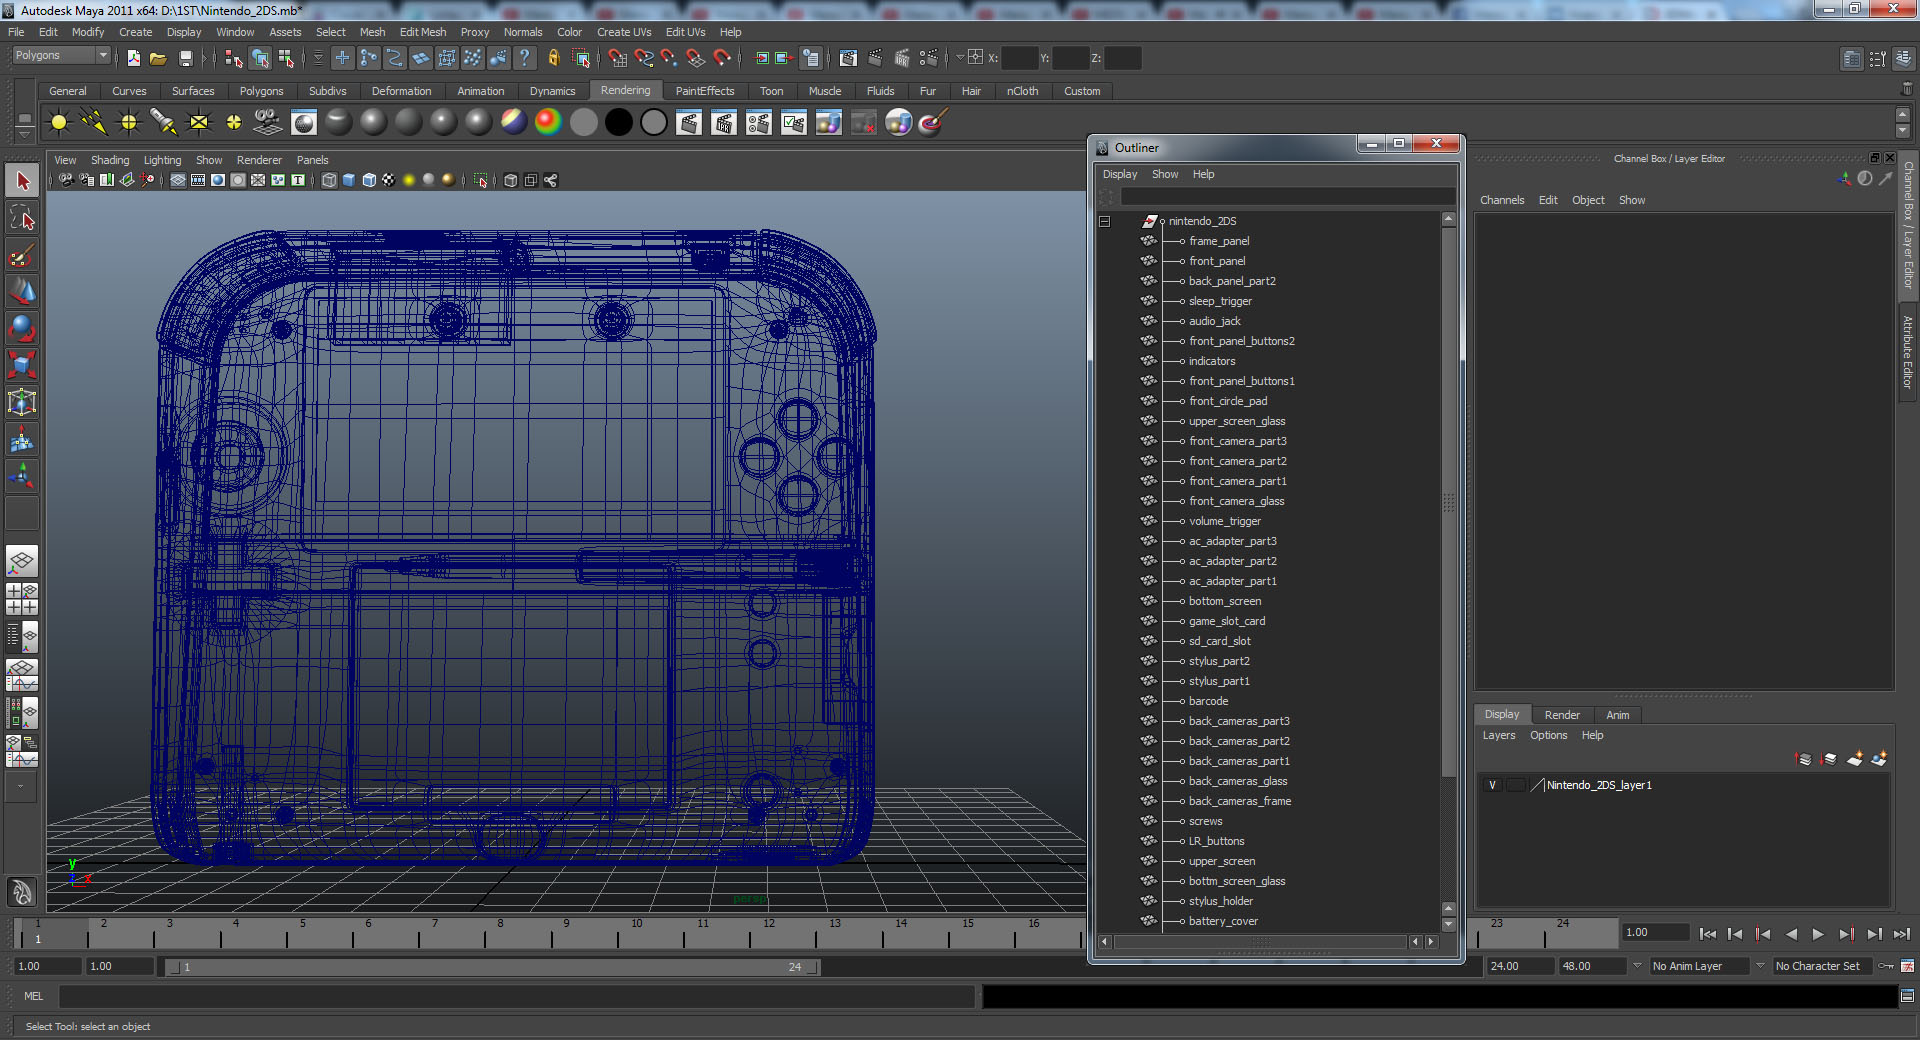Image resolution: width=1920 pixels, height=1040 pixels.
Task: Choose the Paint Selection tool
Action: point(22,255)
